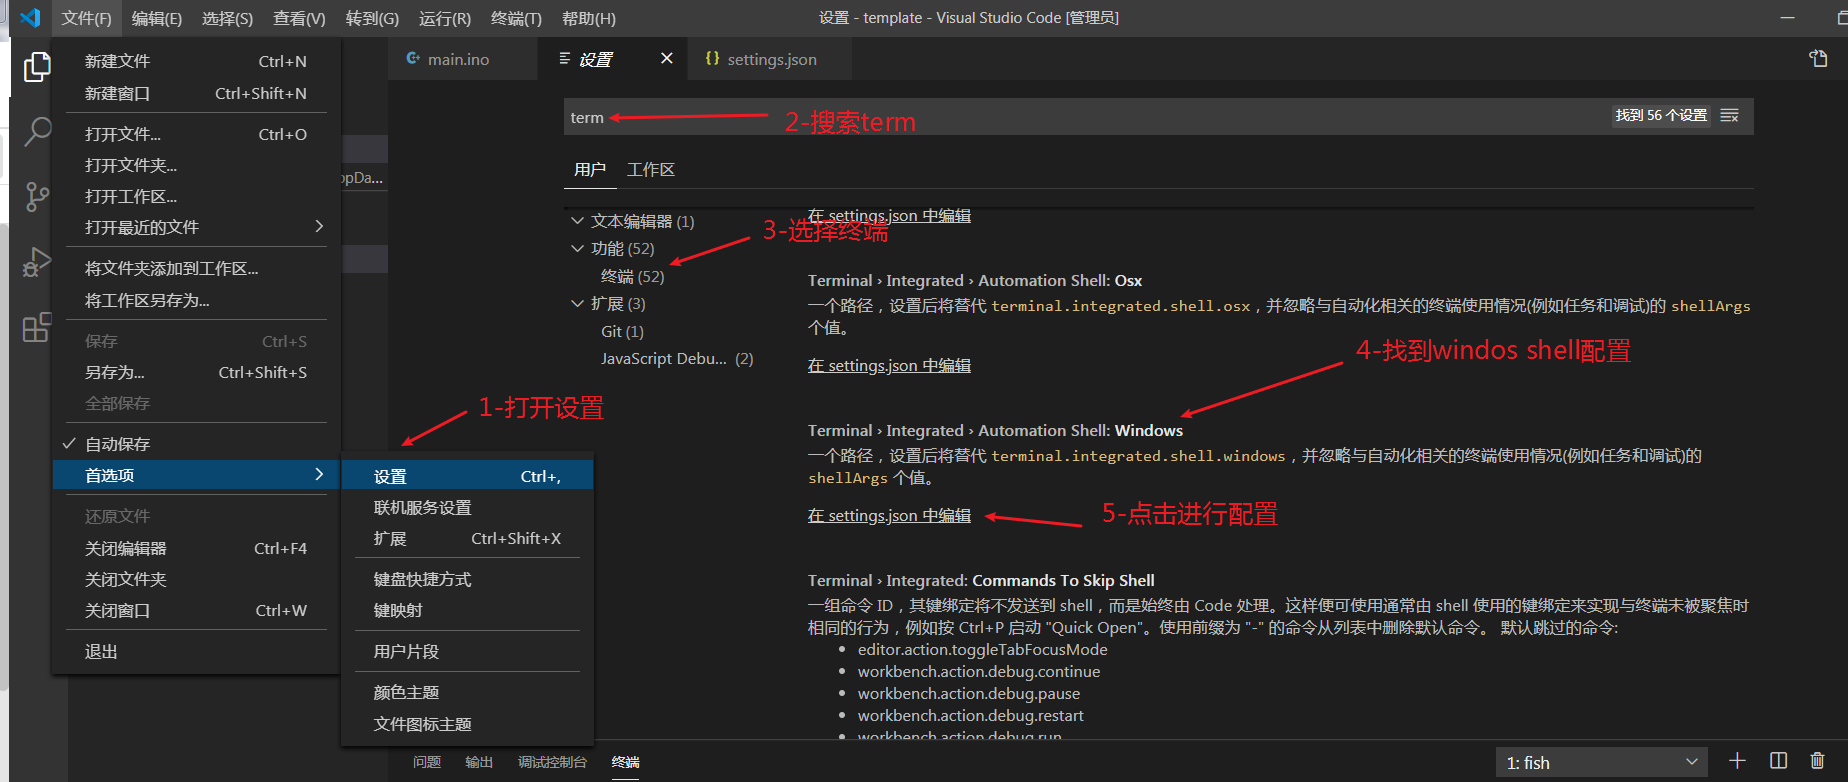Choose 新建文件 from the File menu
This screenshot has height=782, width=1848.
[196, 61]
